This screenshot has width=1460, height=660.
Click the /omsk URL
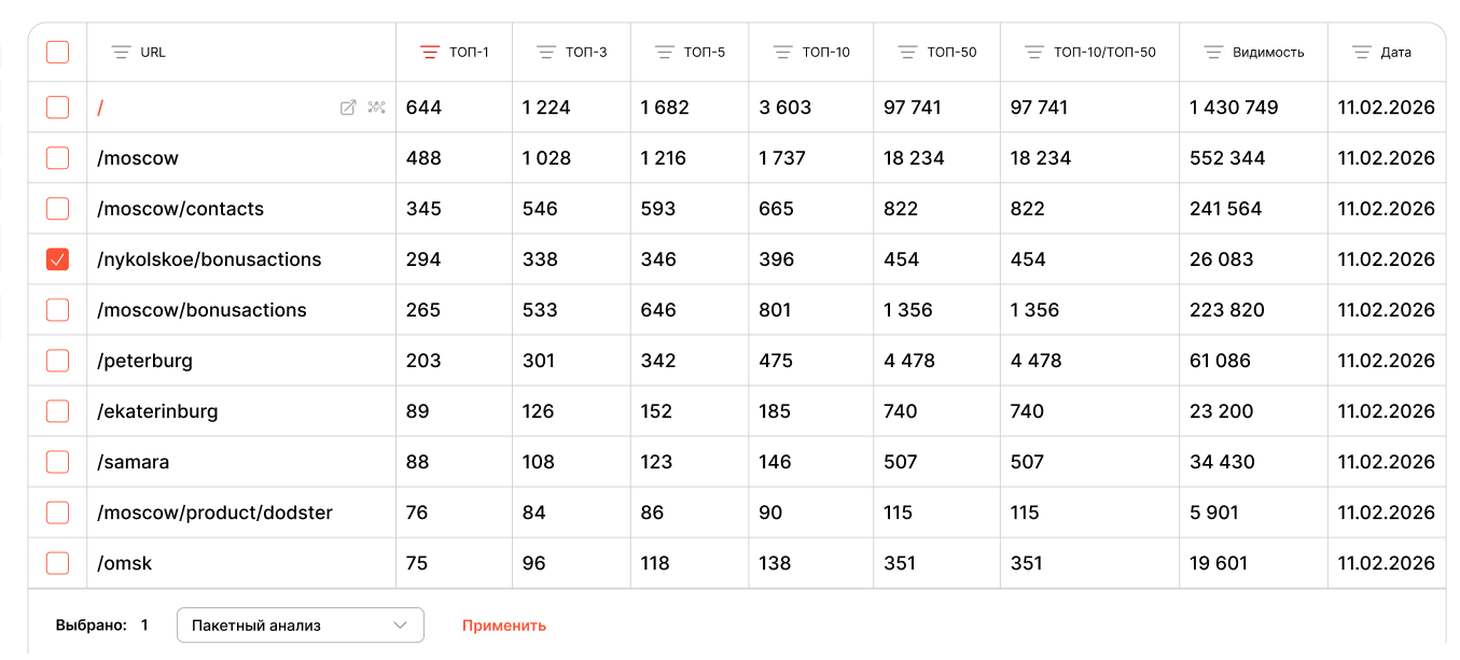(125, 563)
